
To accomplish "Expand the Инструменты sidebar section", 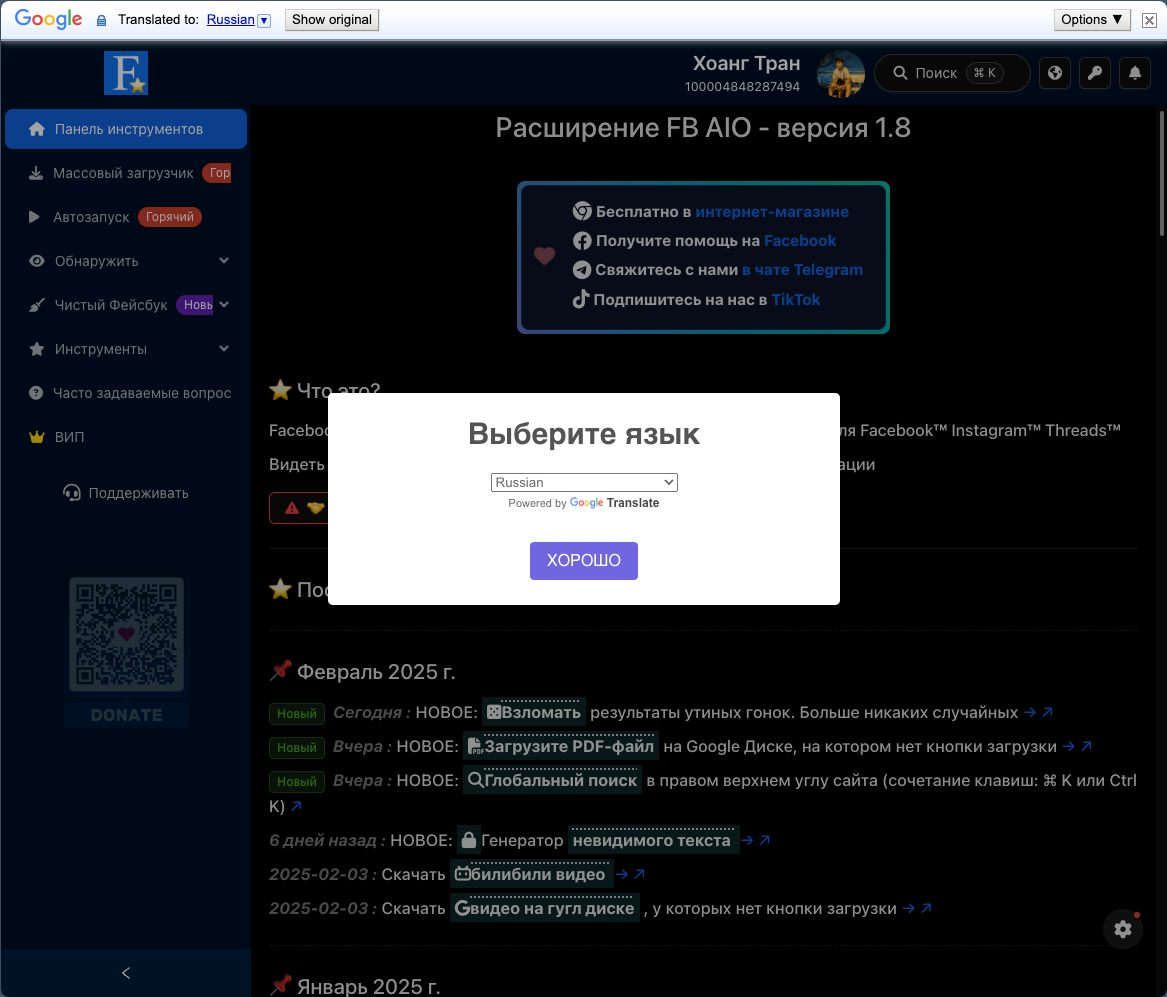I will click(x=126, y=348).
